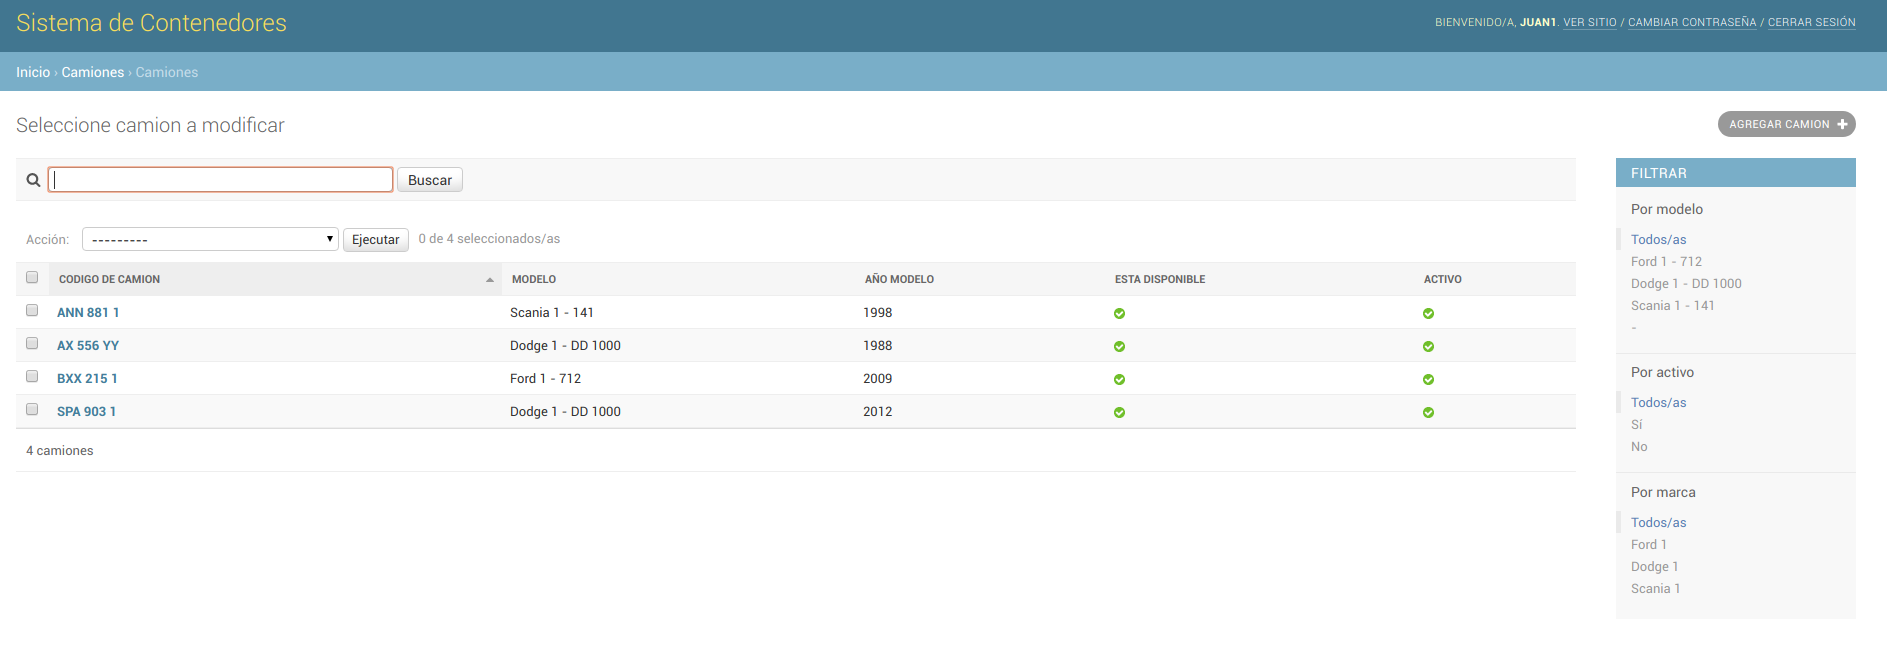Image resolution: width=1887 pixels, height=653 pixels.
Task: Focus the search input field
Action: tap(220, 179)
